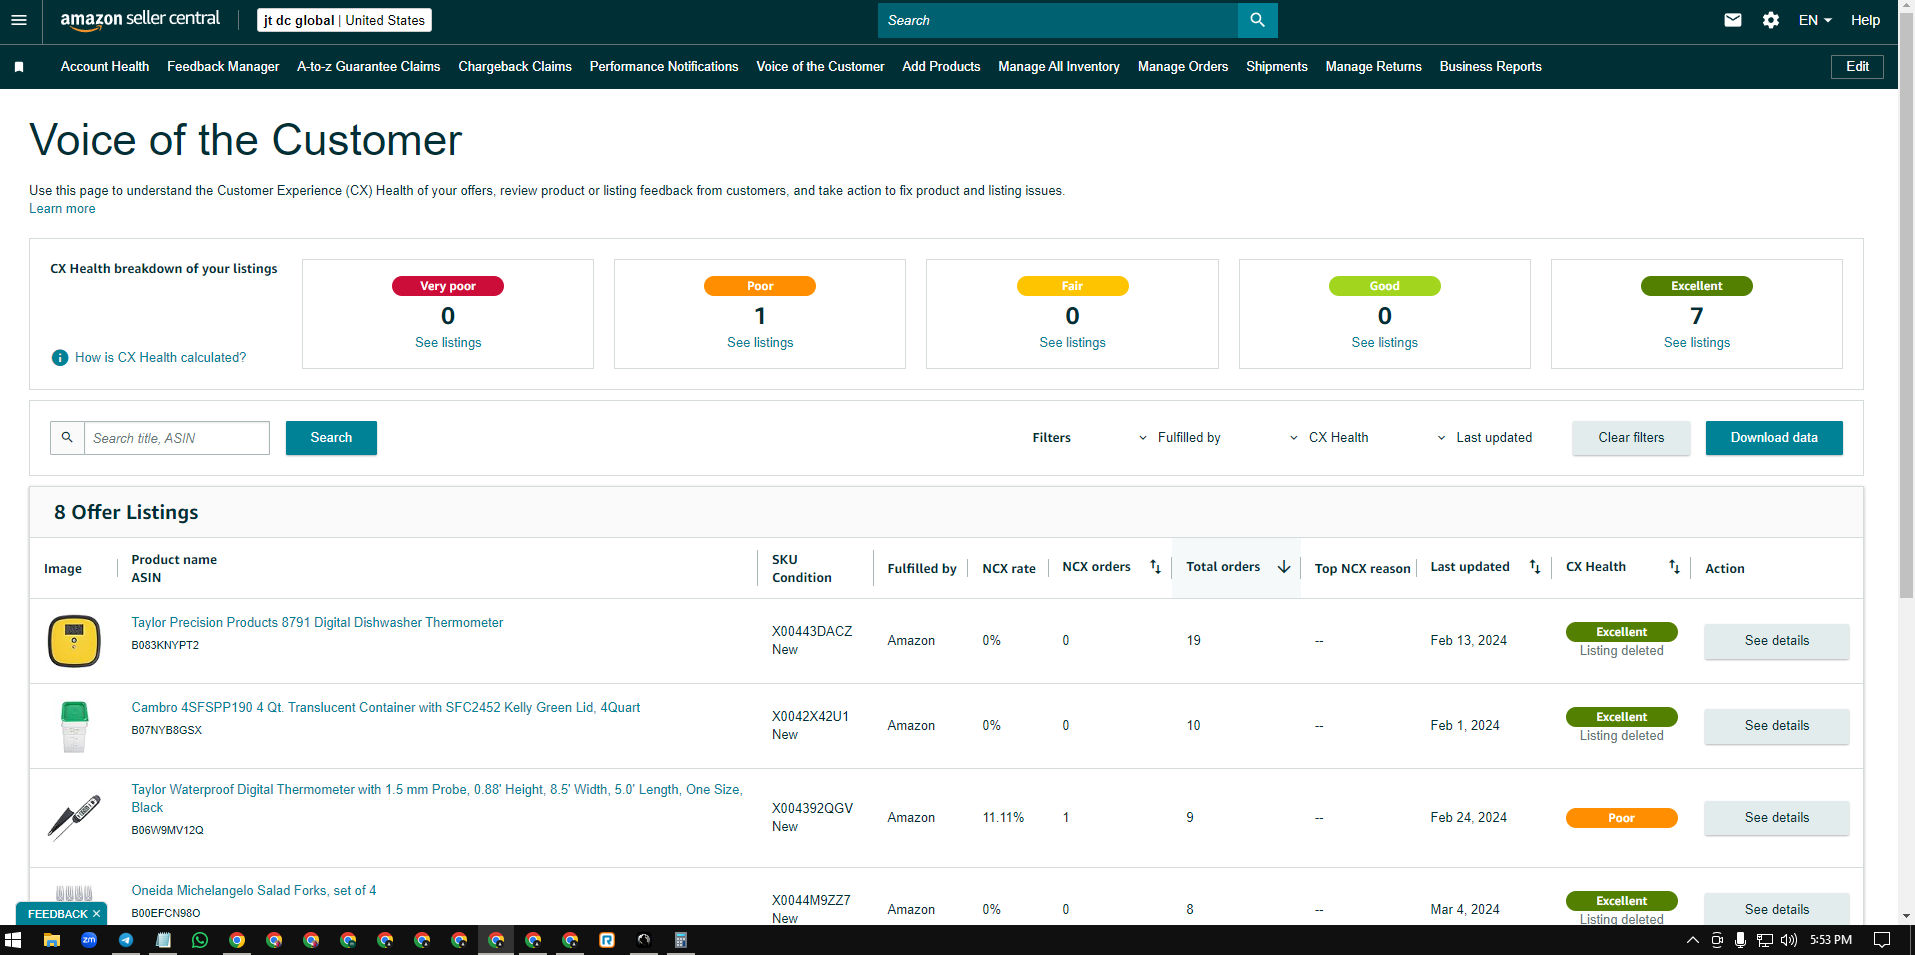The width and height of the screenshot is (1915, 955).
Task: Open the mail messages icon
Action: [1733, 20]
